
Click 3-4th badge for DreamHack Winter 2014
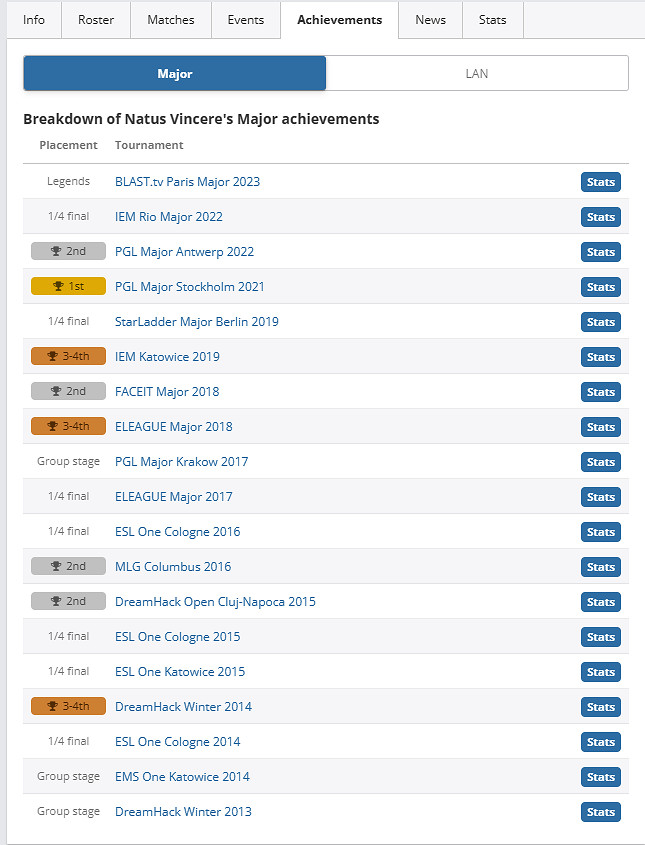tap(68, 706)
